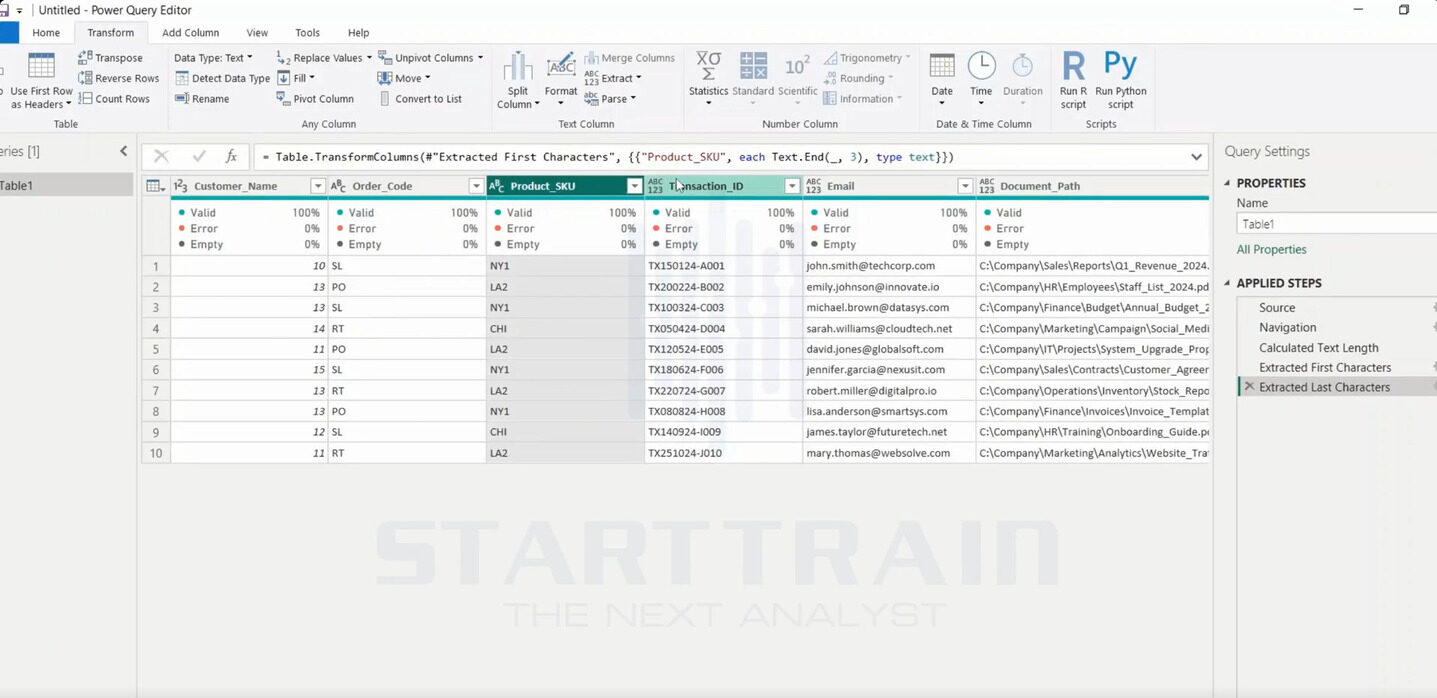Open Split Column tool
The height and width of the screenshot is (698, 1437).
pyautogui.click(x=518, y=80)
